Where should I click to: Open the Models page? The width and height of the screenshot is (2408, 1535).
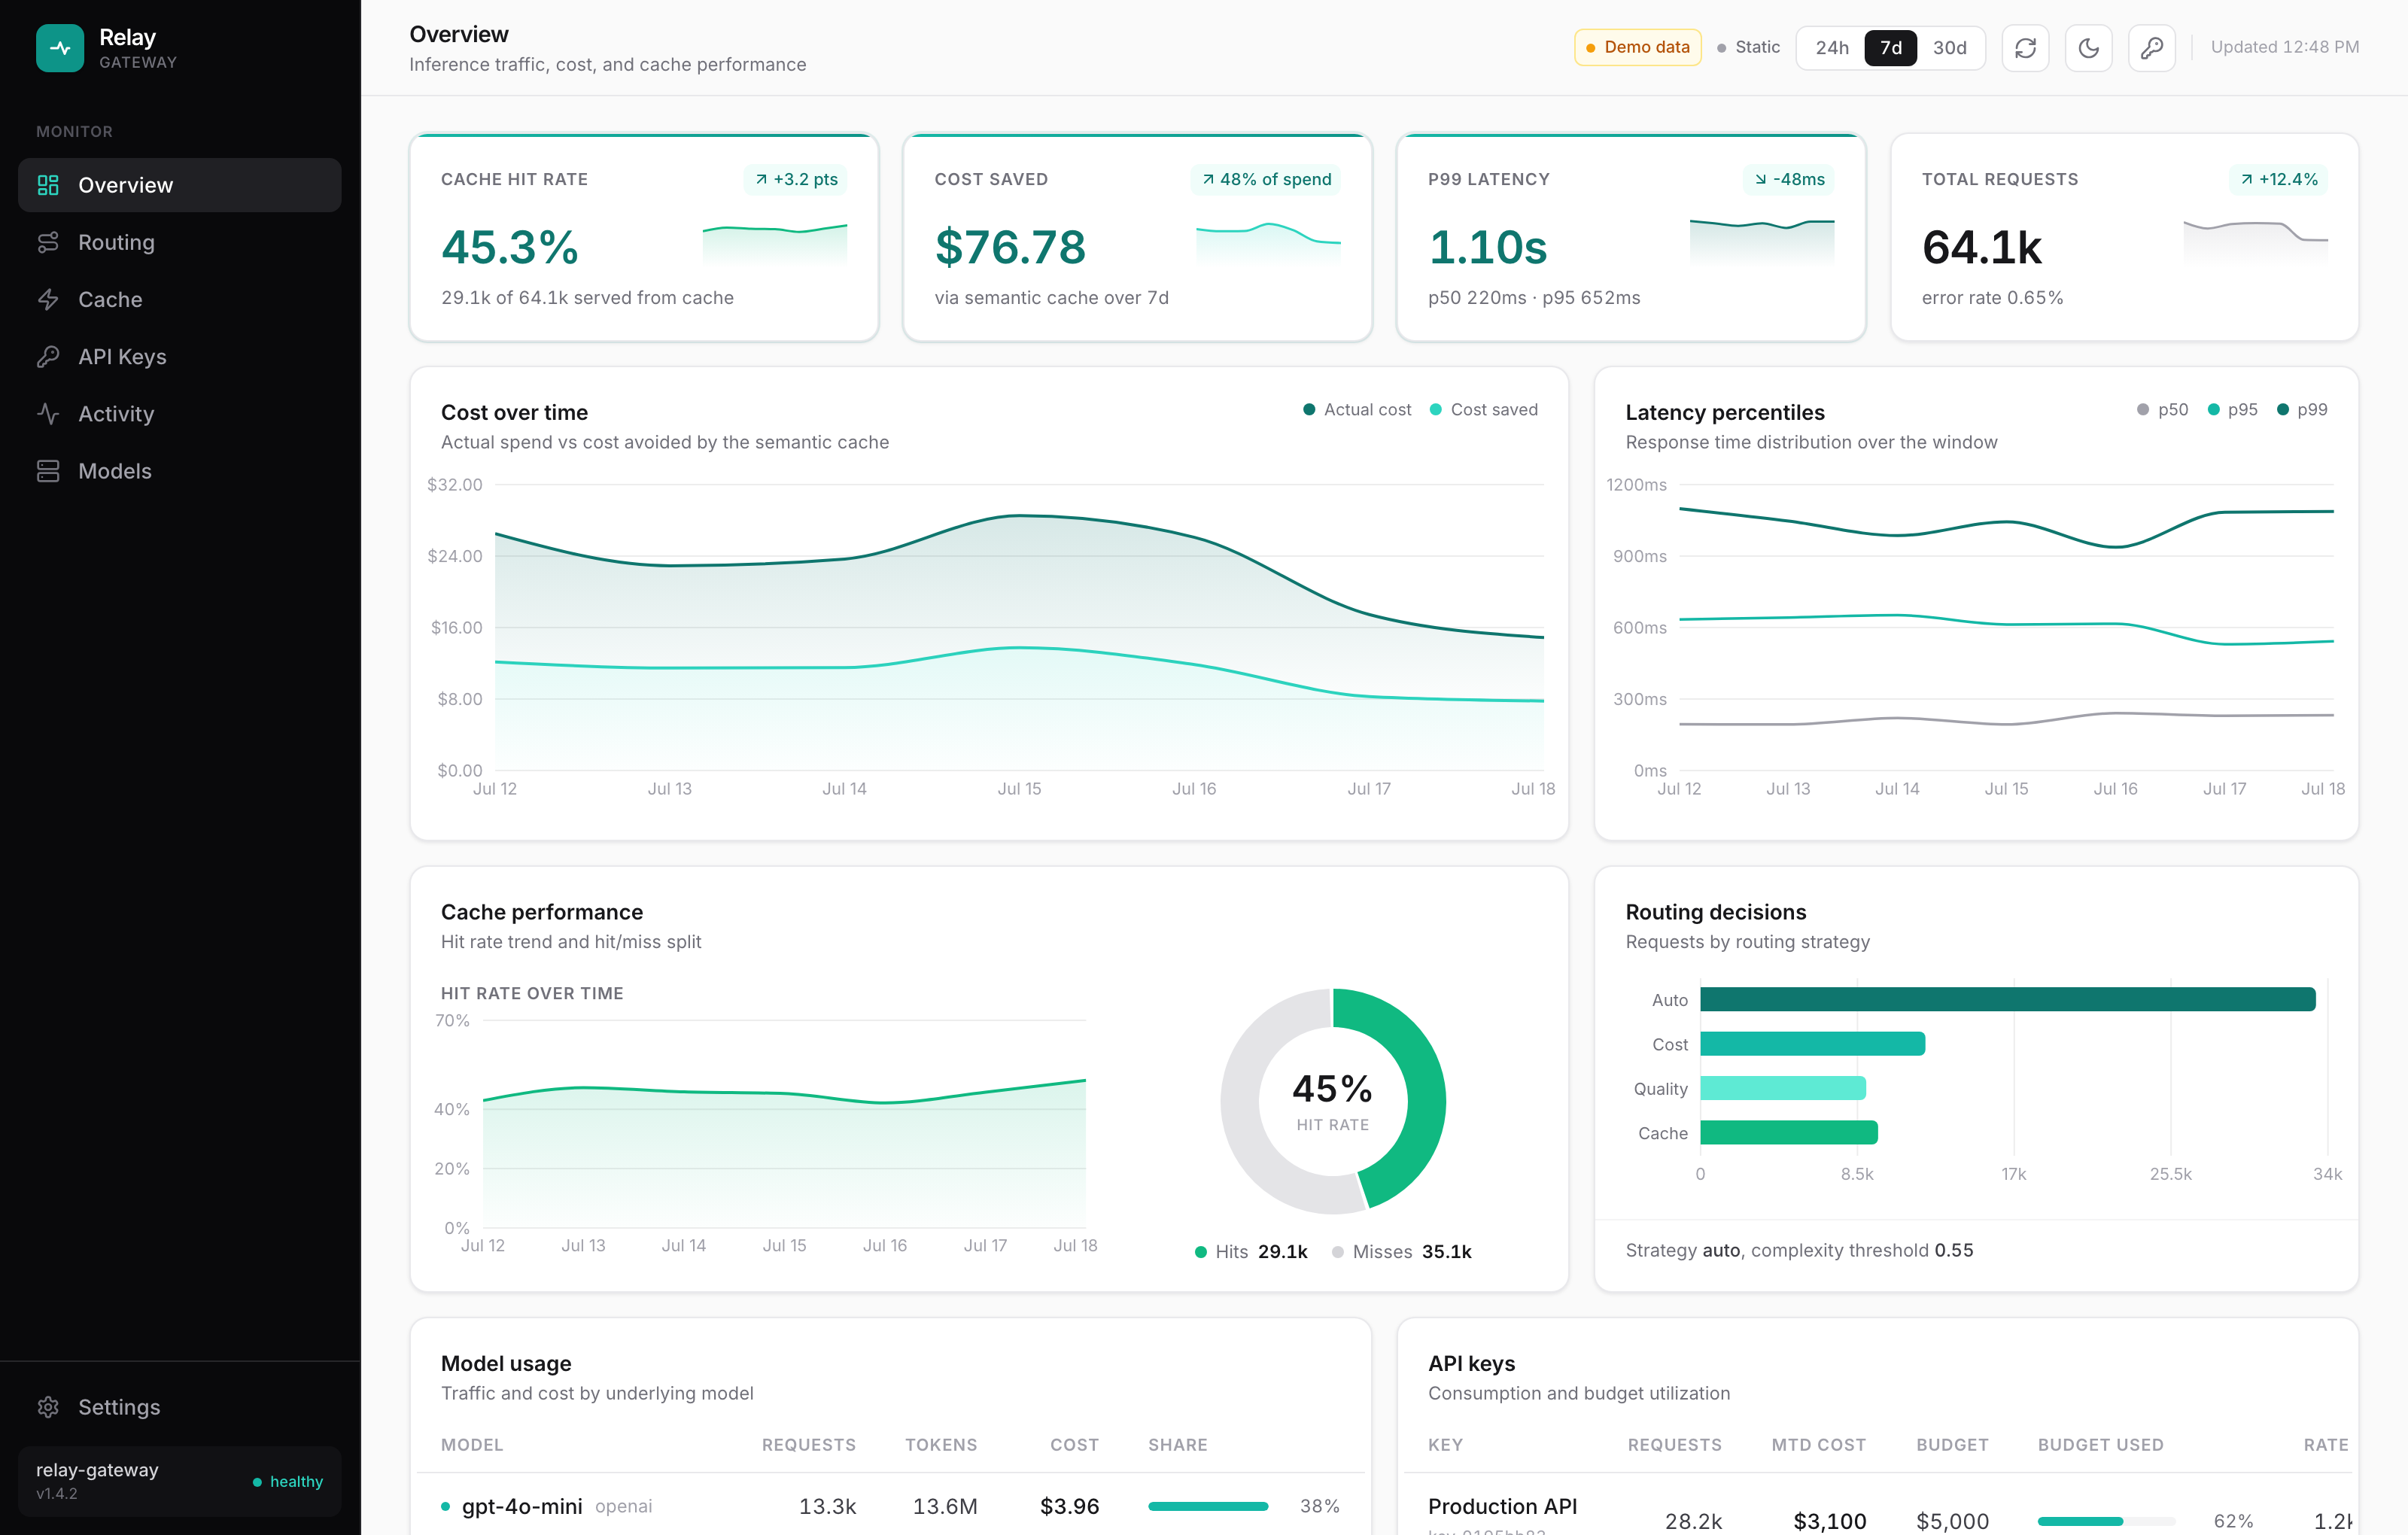180,470
